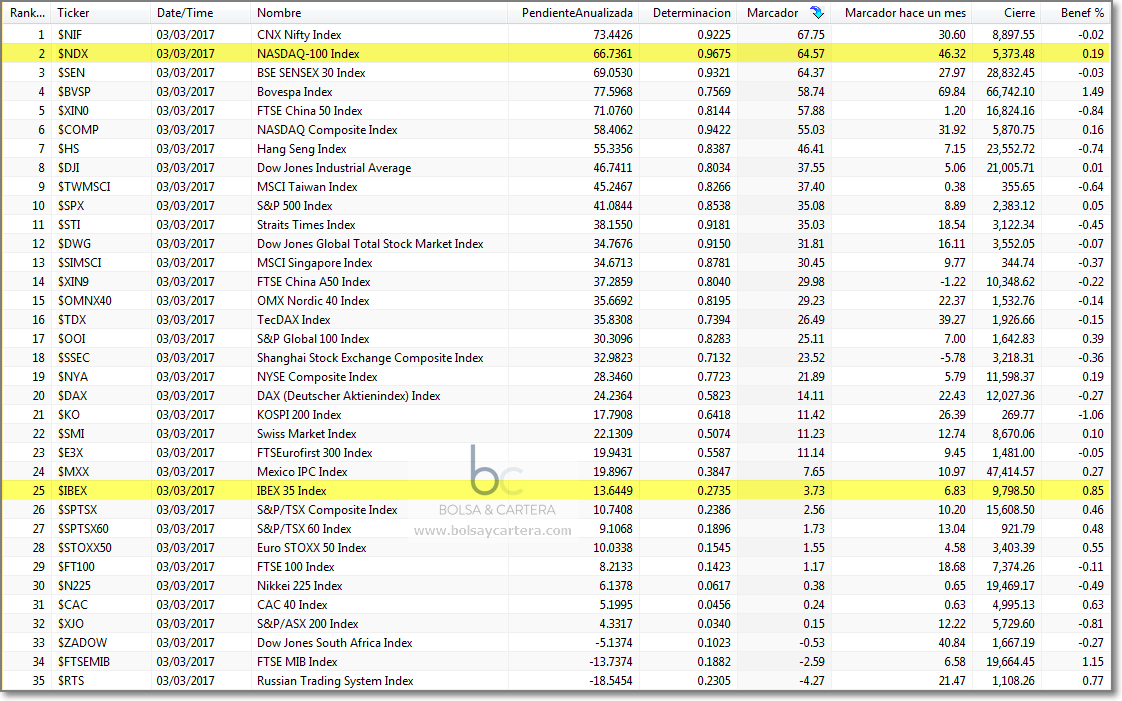
Task: Click the TecDAX Index name
Action: pyautogui.click(x=293, y=320)
